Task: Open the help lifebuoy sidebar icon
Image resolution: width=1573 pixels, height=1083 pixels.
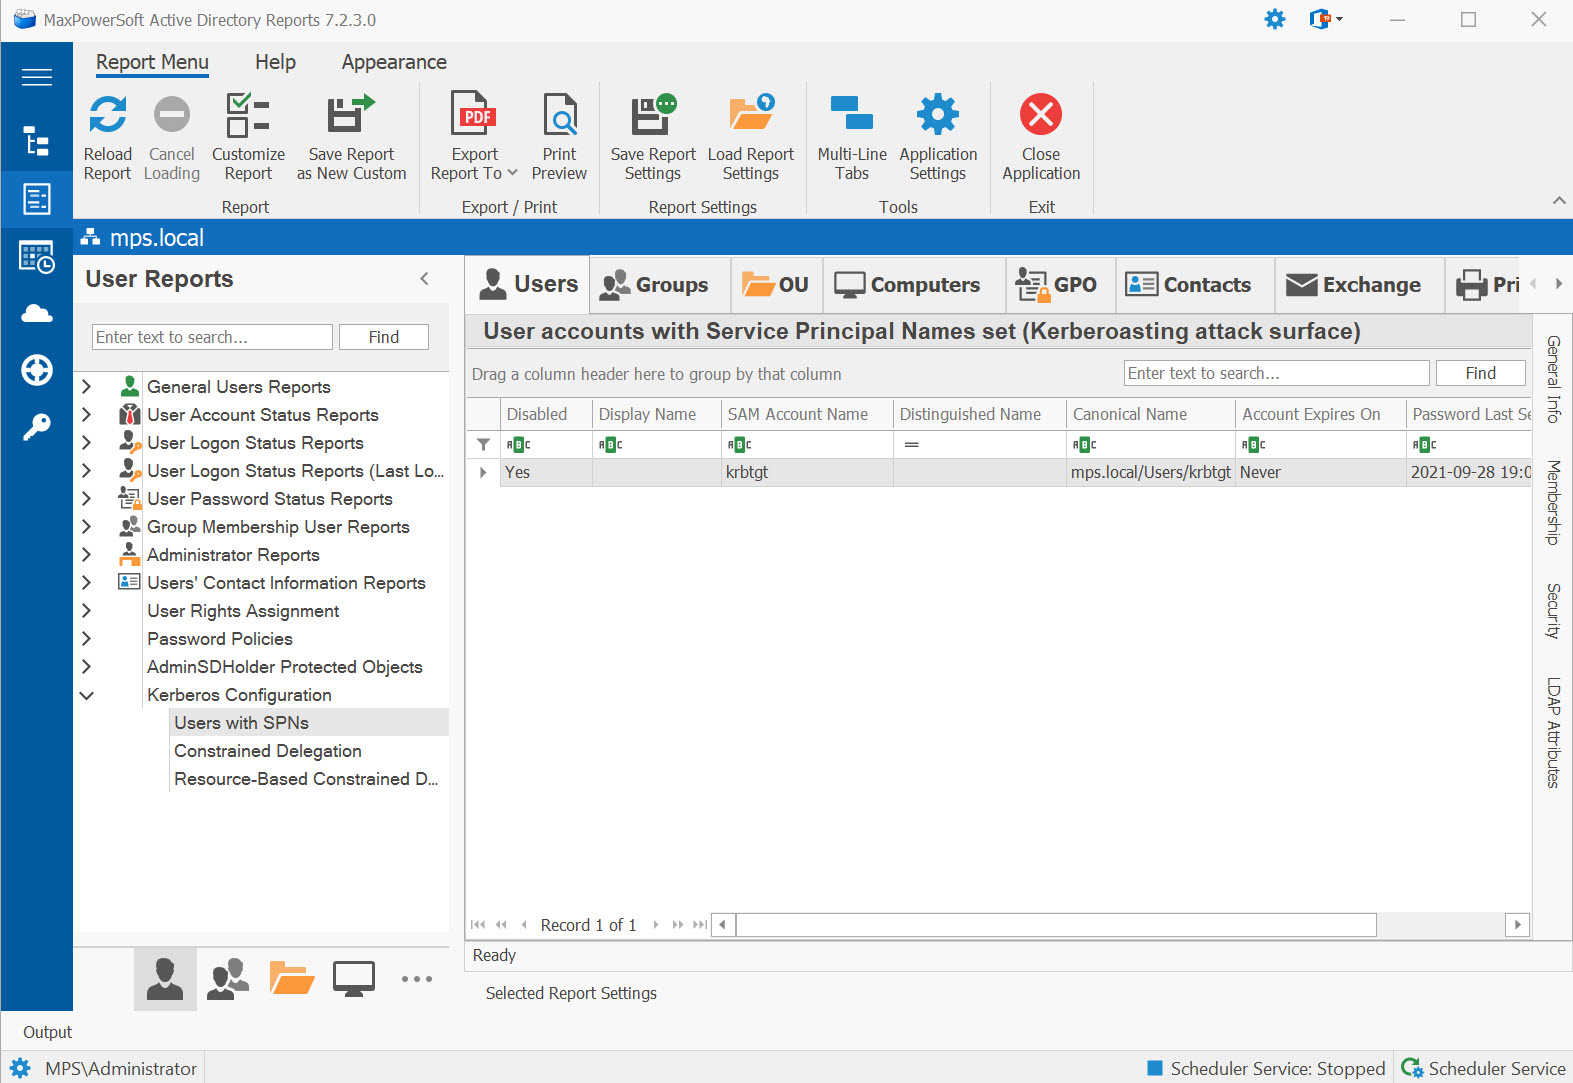Action: tap(37, 370)
